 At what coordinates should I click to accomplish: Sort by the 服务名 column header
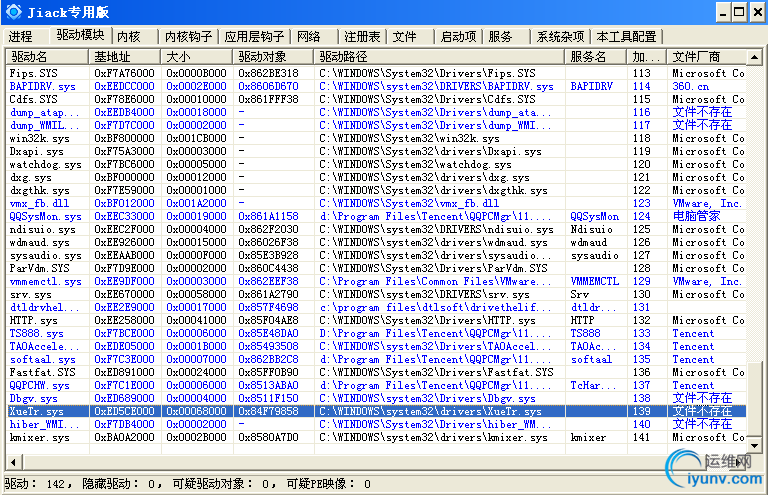(x=596, y=57)
